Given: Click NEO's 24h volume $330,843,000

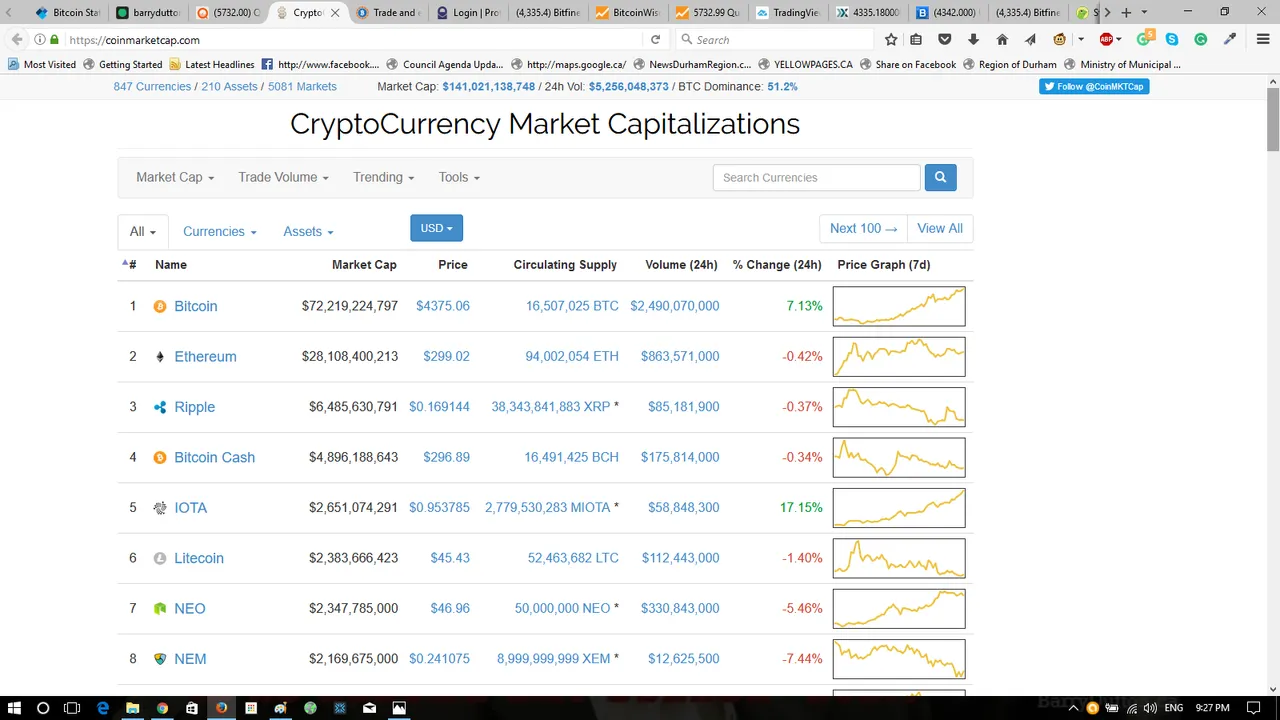Looking at the screenshot, I should [x=681, y=609].
